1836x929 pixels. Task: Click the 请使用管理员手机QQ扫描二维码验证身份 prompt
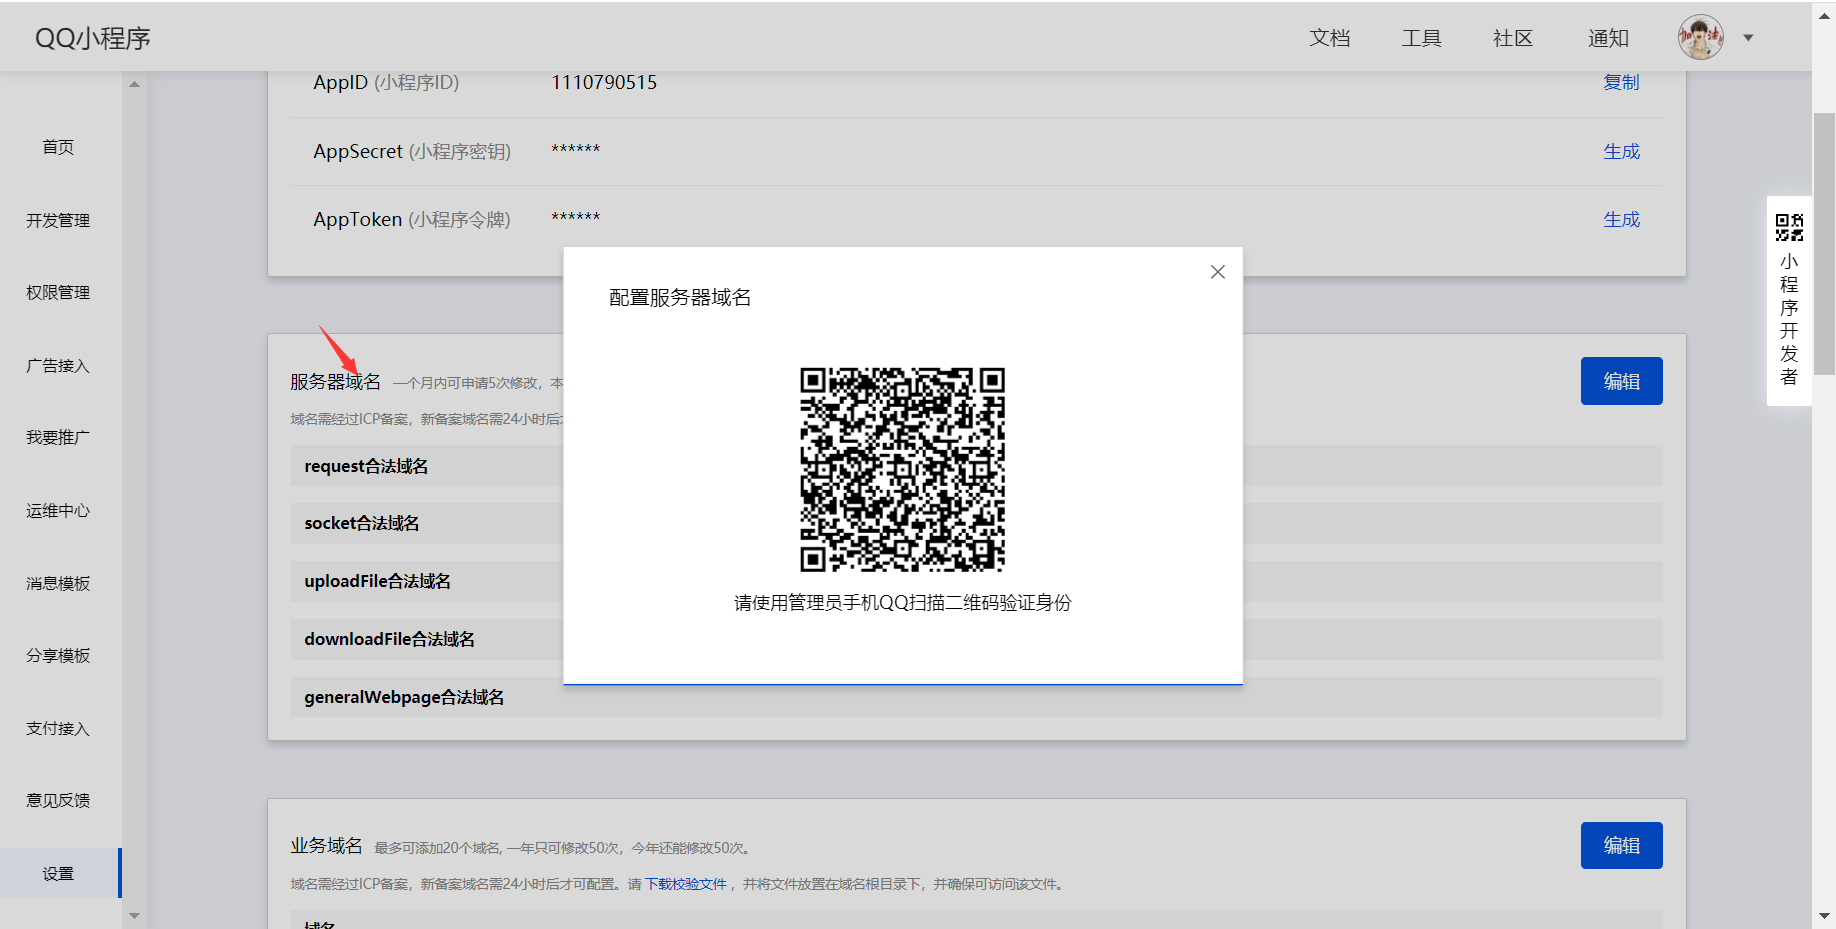pyautogui.click(x=902, y=603)
